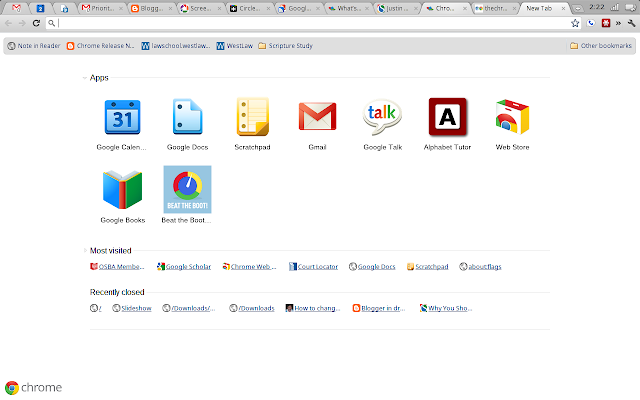Click the reload page icon
Viewport: 640px width, 400px height.
pyautogui.click(x=36, y=23)
